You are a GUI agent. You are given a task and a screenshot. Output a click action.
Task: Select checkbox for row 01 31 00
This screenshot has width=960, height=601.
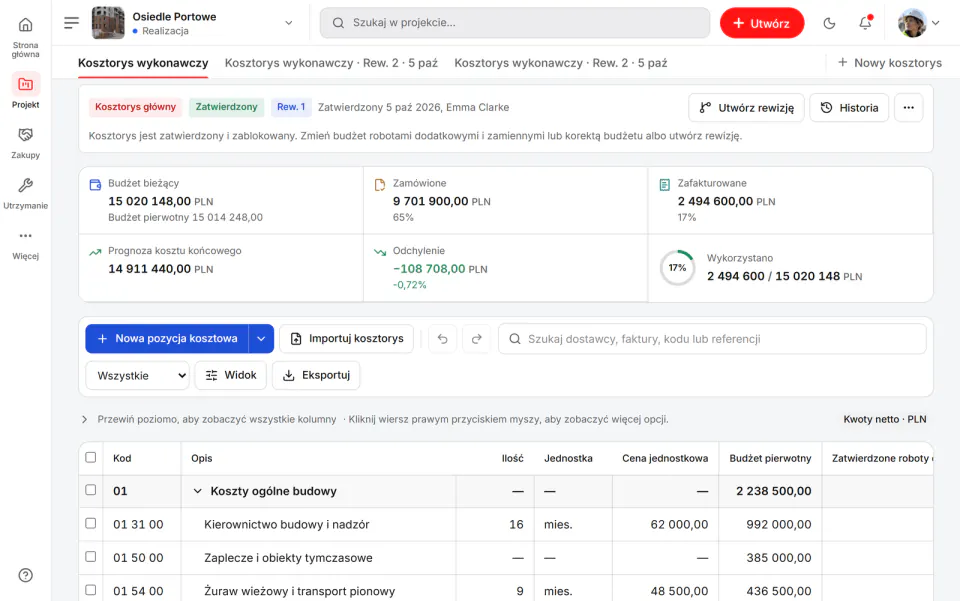[91, 523]
